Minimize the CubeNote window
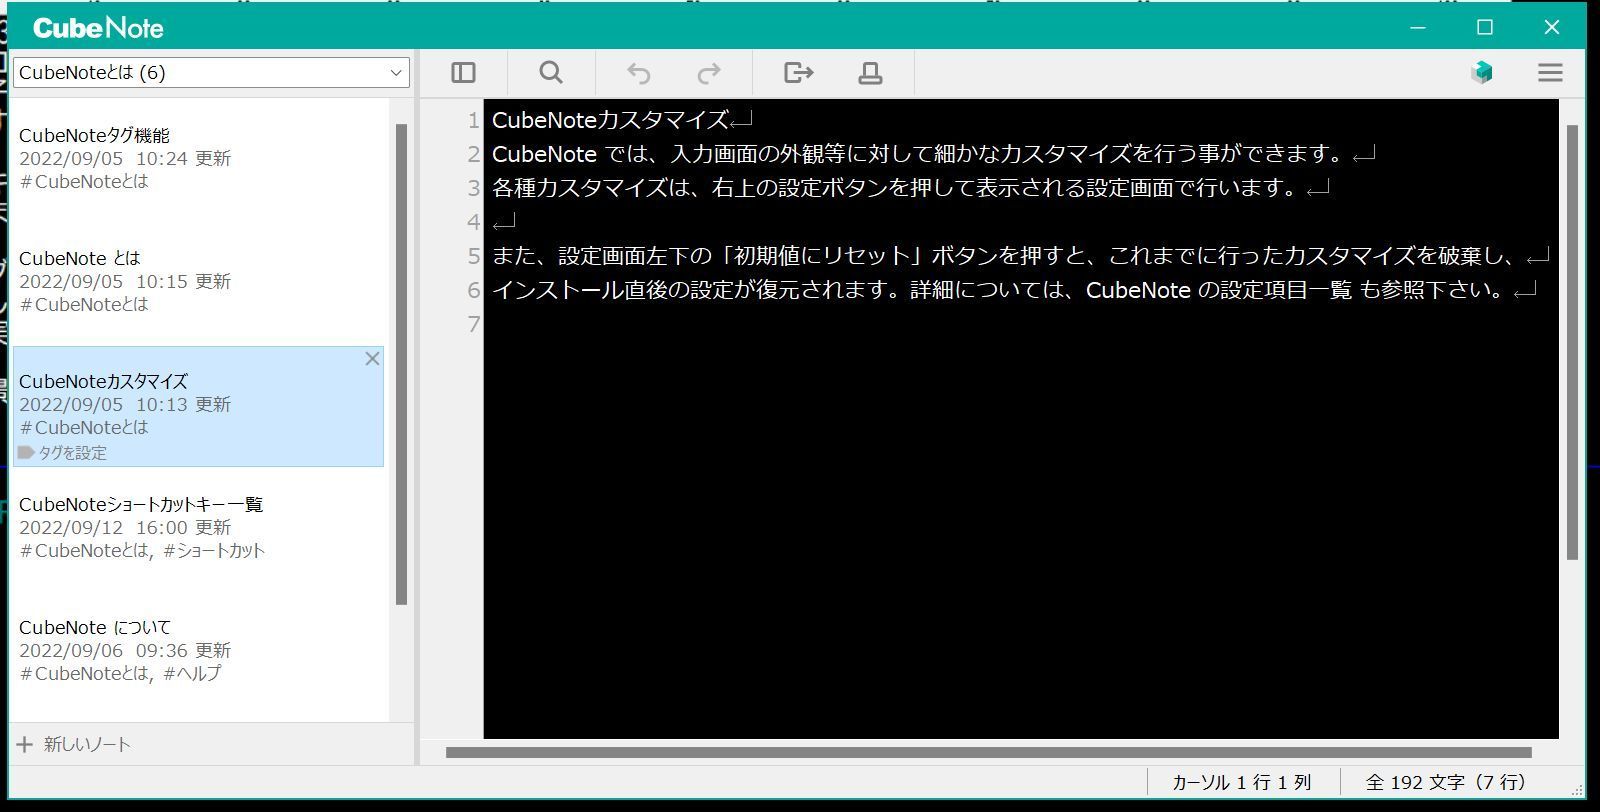 coord(1418,27)
